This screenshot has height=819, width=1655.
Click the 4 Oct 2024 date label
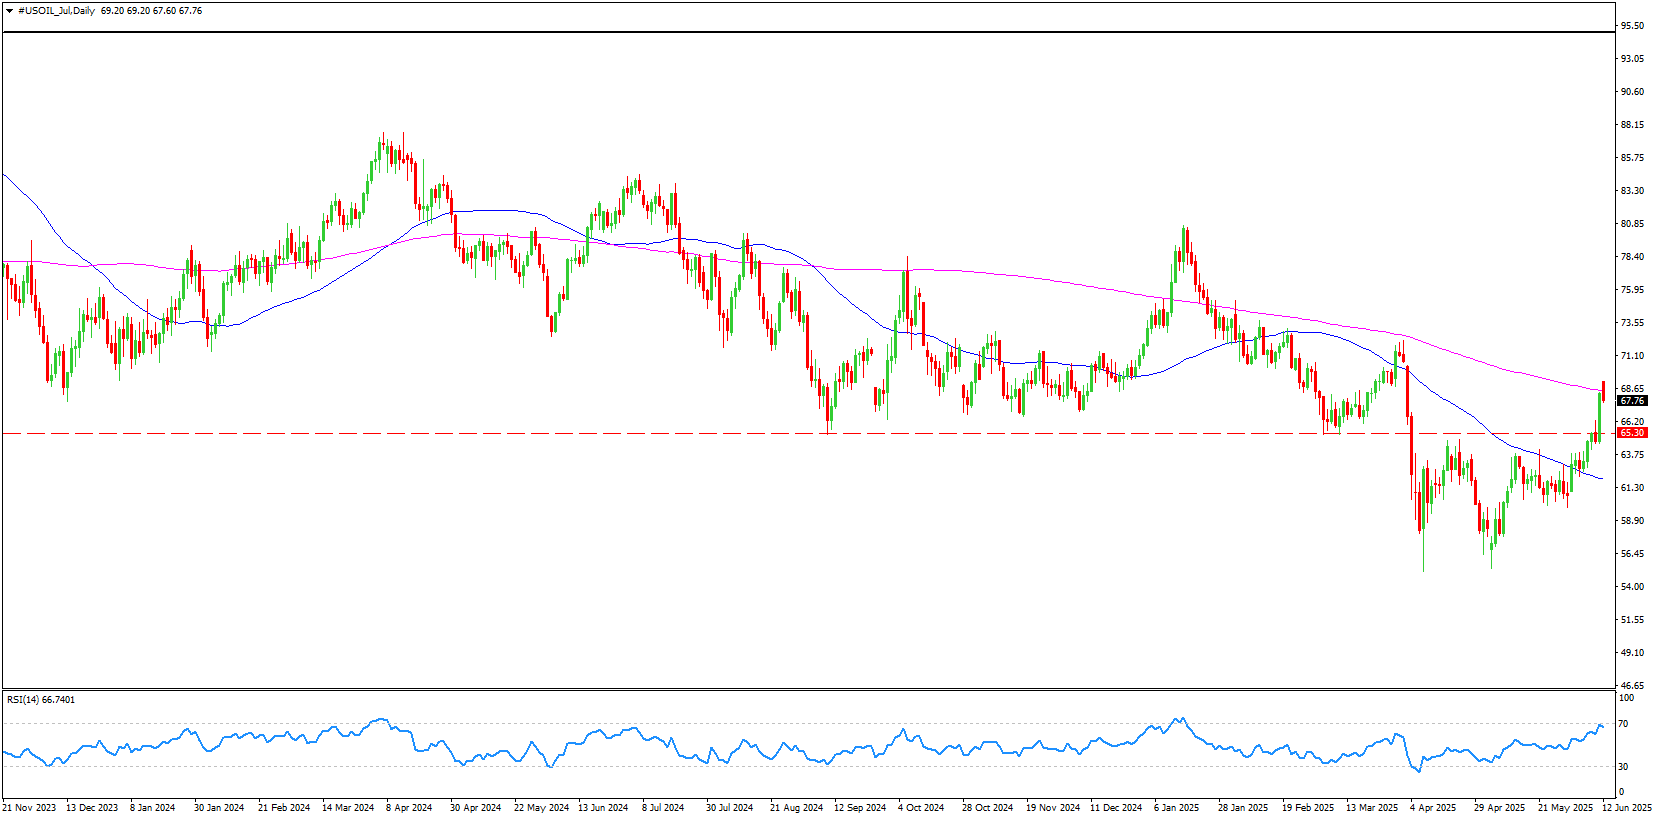[921, 808]
